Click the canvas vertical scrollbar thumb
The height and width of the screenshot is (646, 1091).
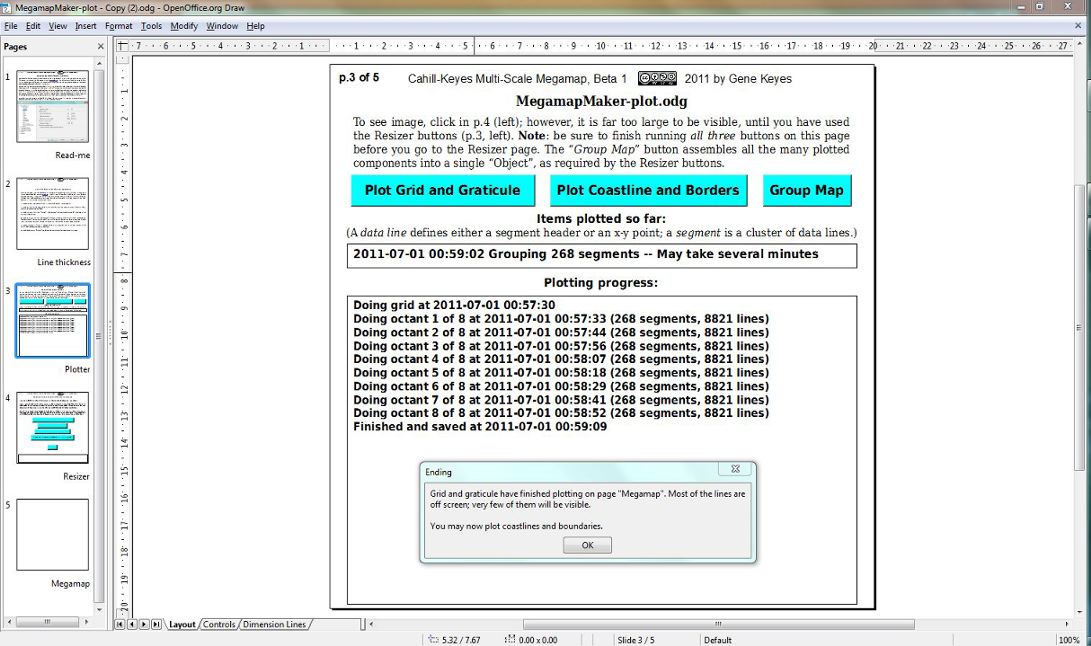click(x=1079, y=327)
